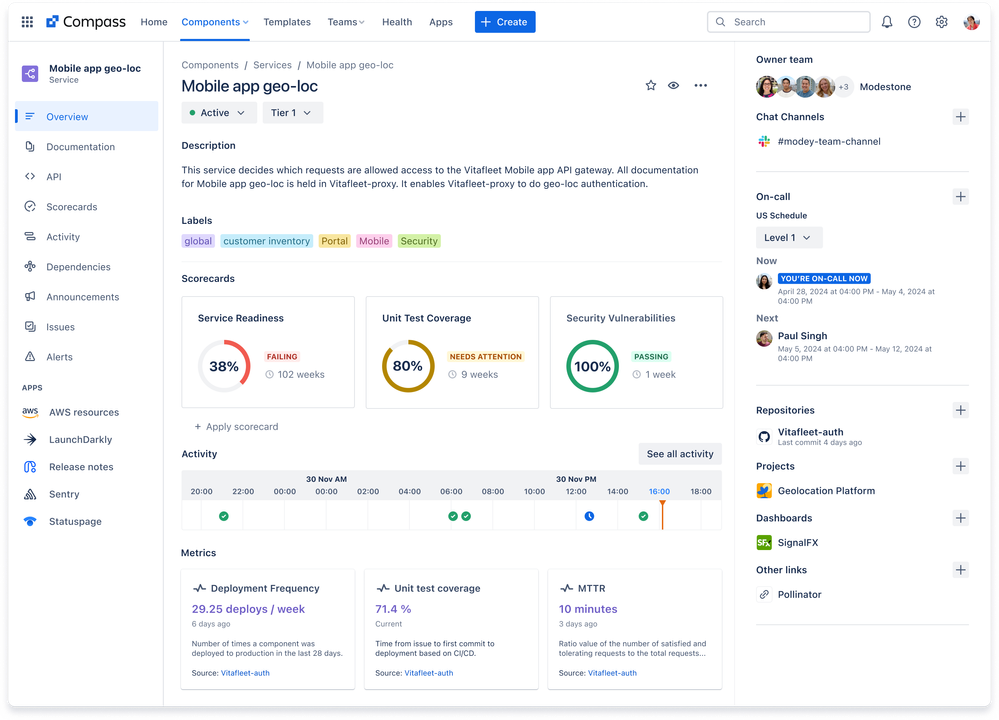Image resolution: width=999 pixels, height=720 pixels.
Task: Select Documentation in the sidebar
Action: coord(87,147)
